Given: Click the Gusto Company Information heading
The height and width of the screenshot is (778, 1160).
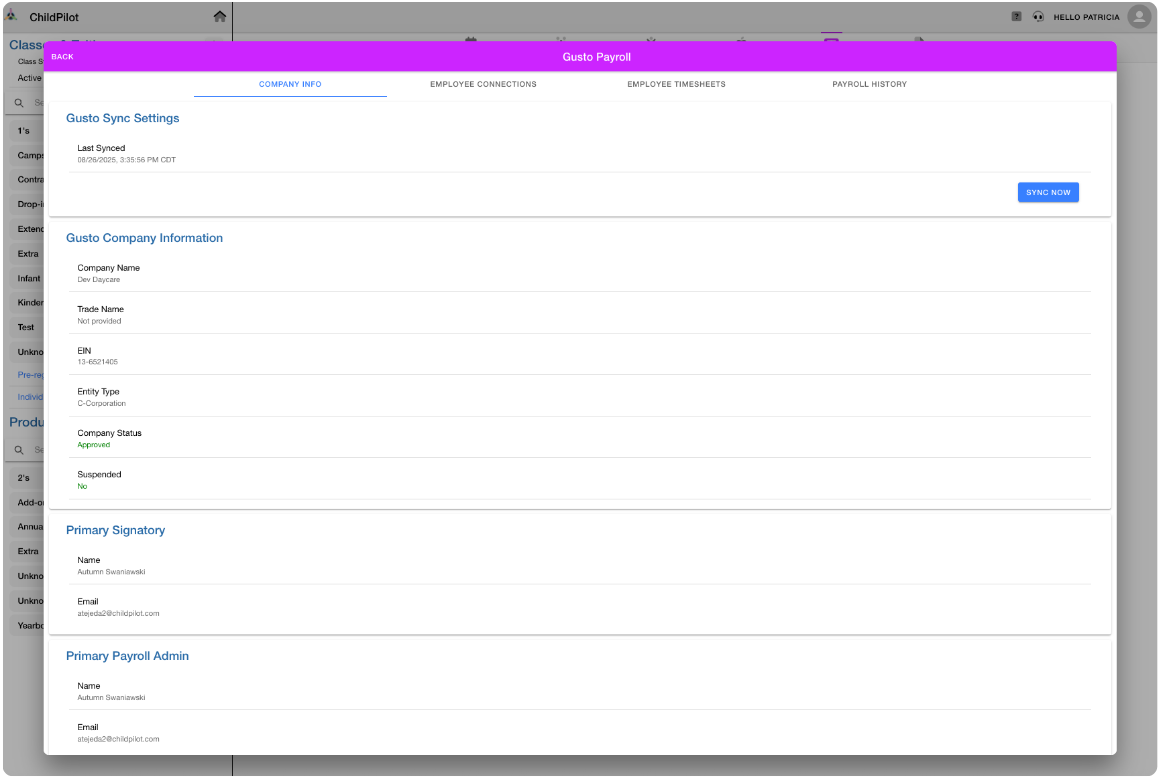Looking at the screenshot, I should [x=144, y=238].
